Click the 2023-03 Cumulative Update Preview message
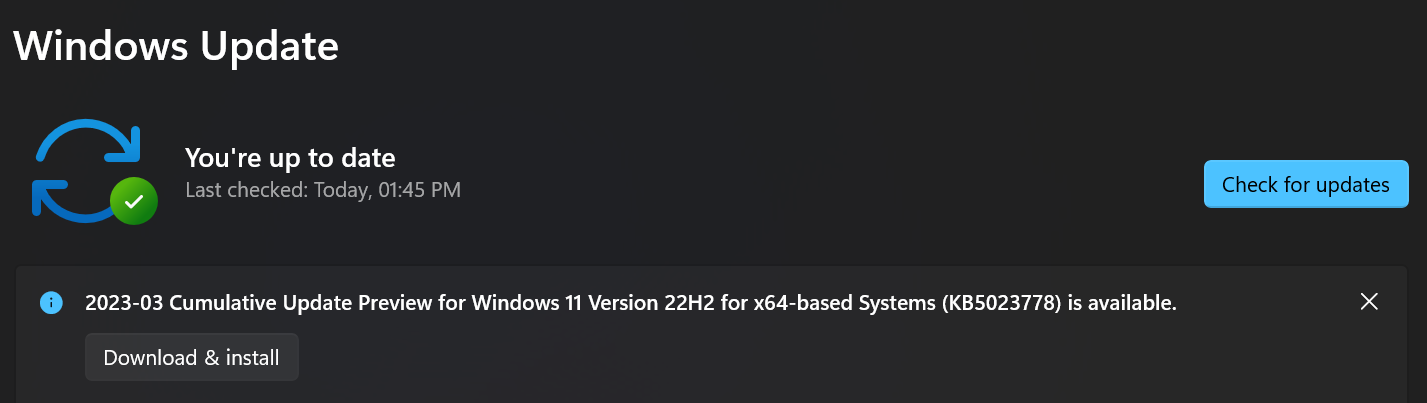 pos(630,303)
